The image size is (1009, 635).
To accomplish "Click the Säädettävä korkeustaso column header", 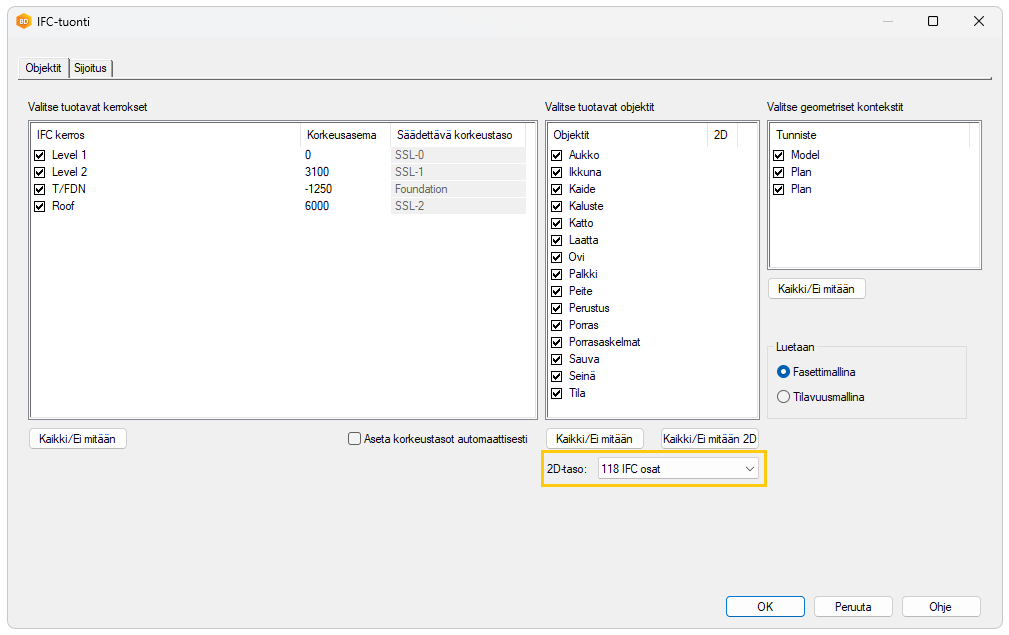I will [458, 135].
